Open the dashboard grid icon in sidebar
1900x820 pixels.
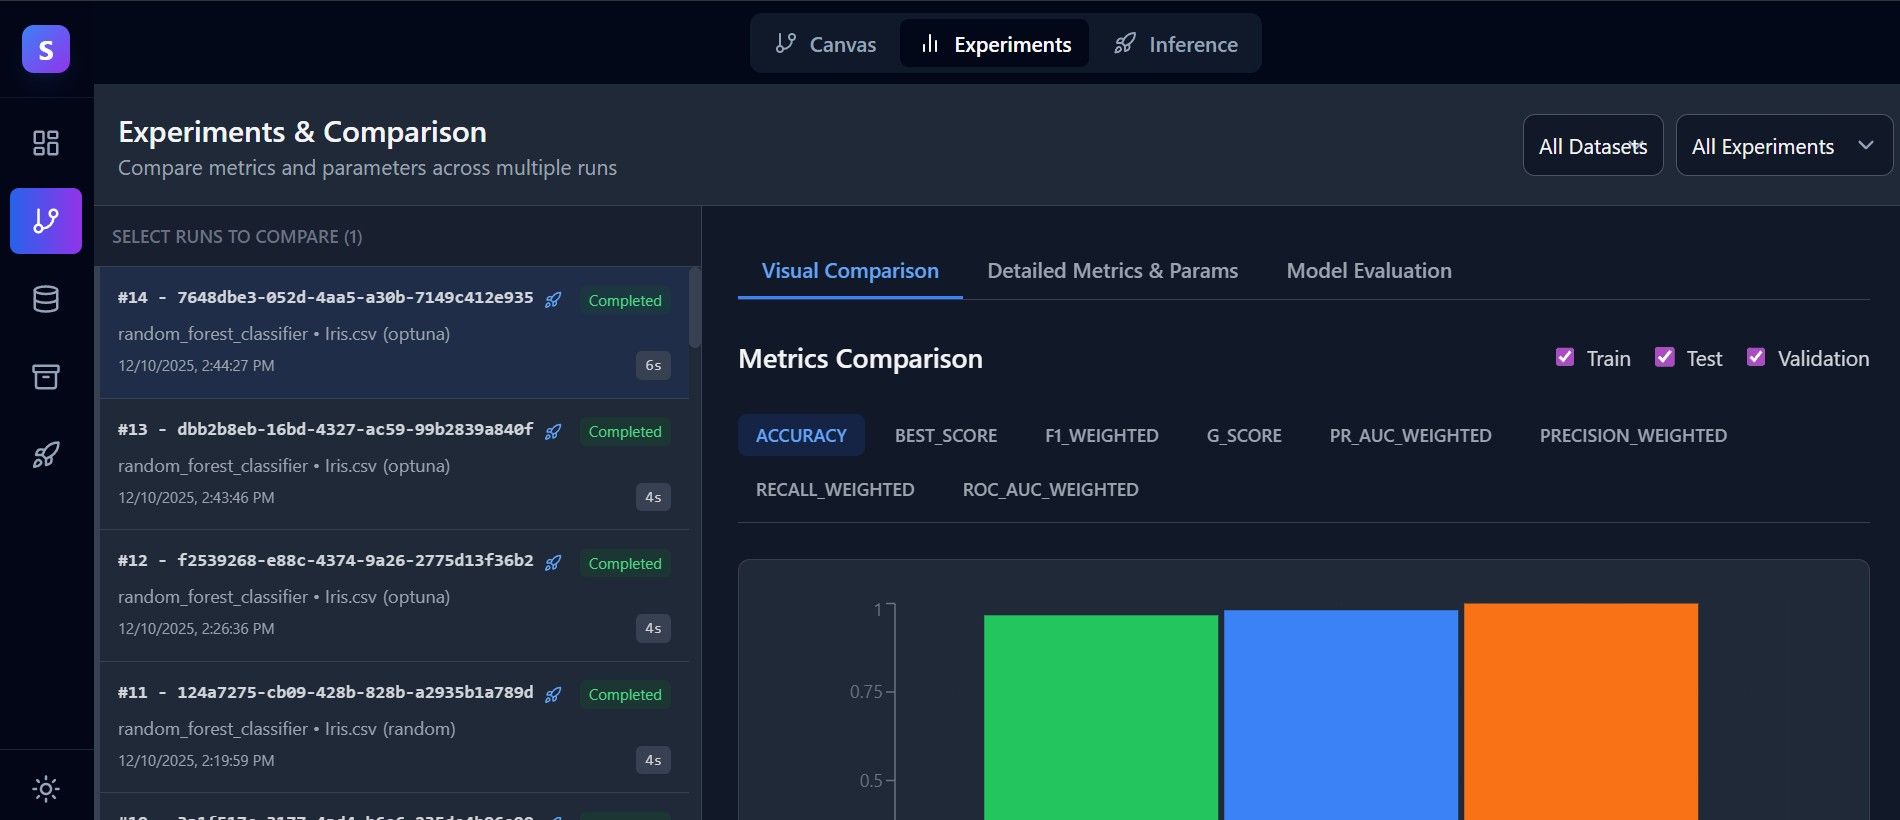click(46, 143)
